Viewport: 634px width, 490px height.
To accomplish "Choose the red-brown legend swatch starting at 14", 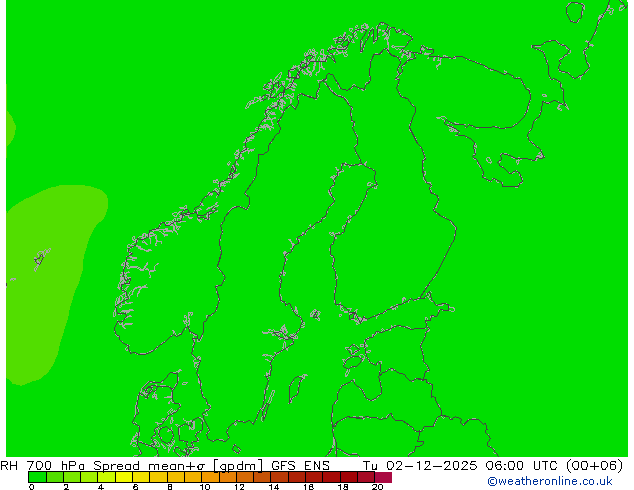I will 280,477.
